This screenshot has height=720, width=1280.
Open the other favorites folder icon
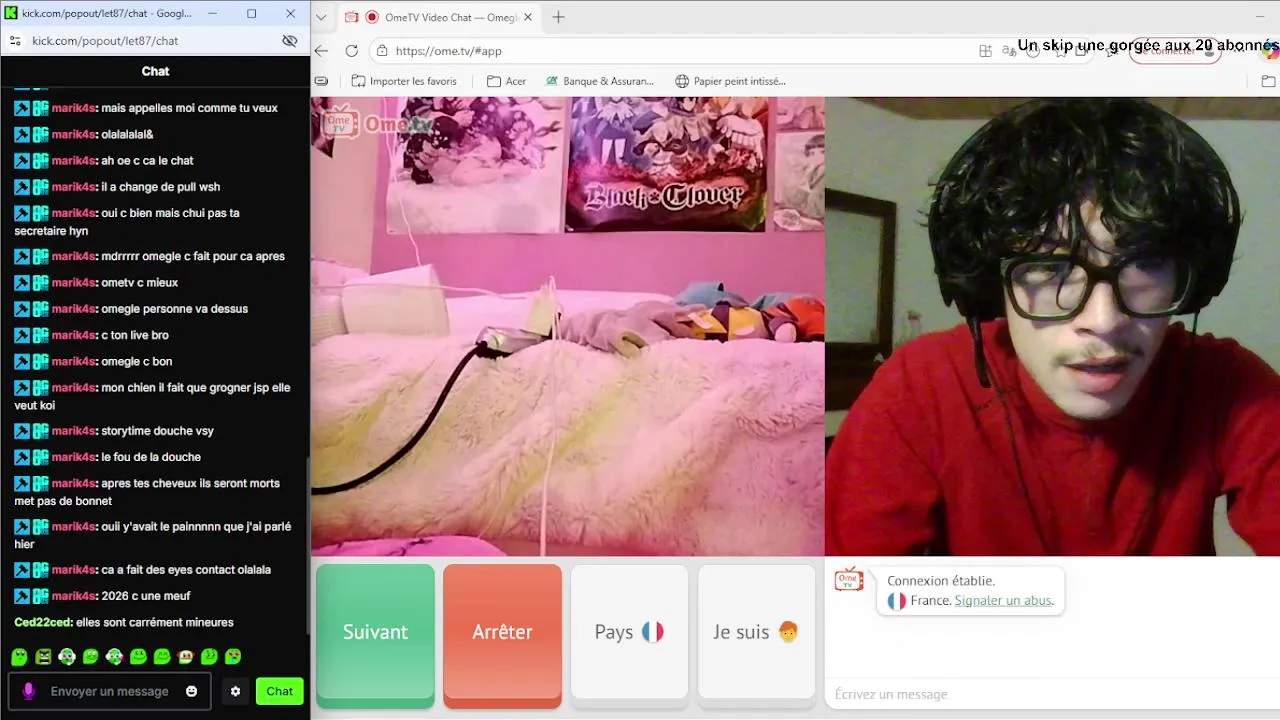1268,81
